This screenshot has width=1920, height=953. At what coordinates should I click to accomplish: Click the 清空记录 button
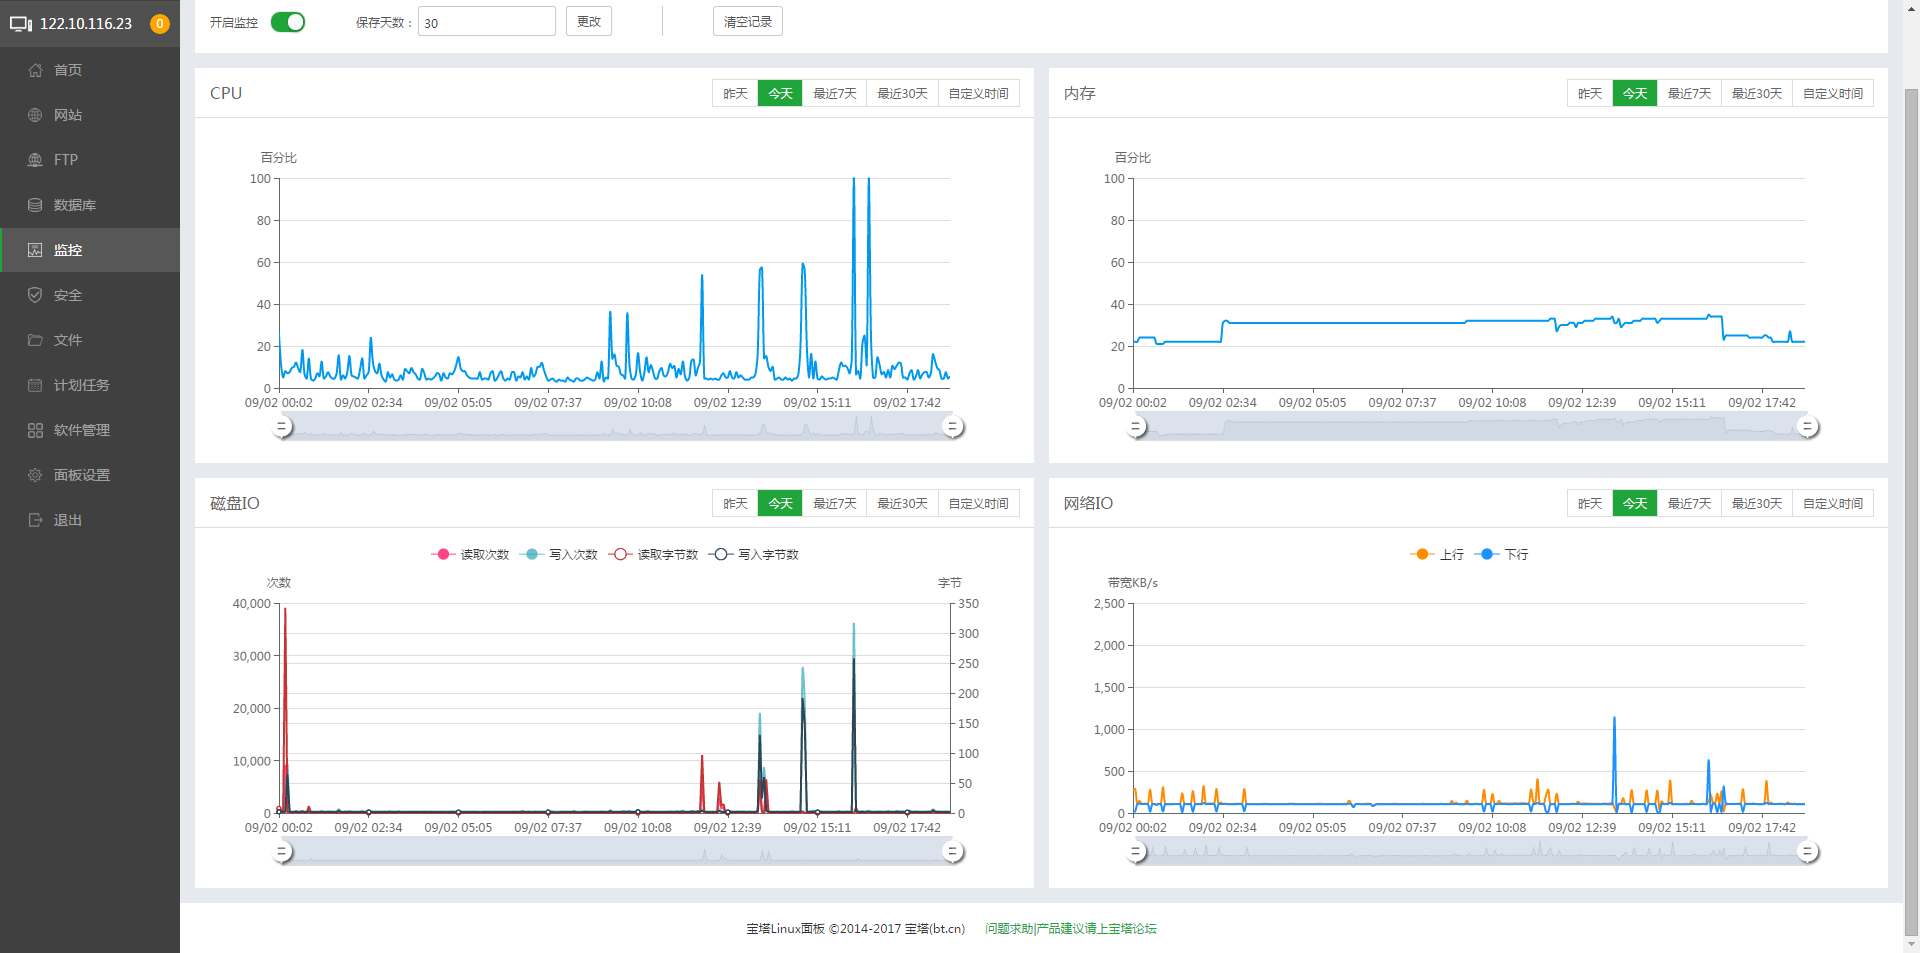pyautogui.click(x=748, y=21)
